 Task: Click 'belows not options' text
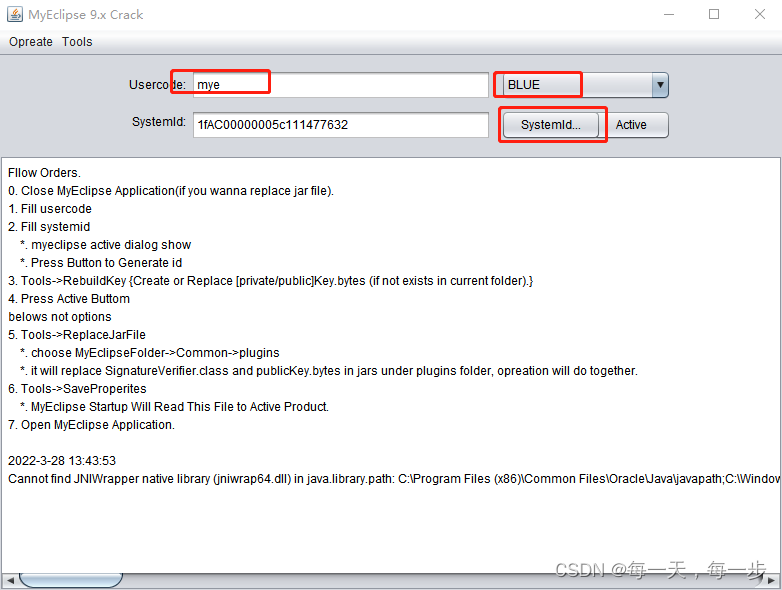tap(60, 317)
